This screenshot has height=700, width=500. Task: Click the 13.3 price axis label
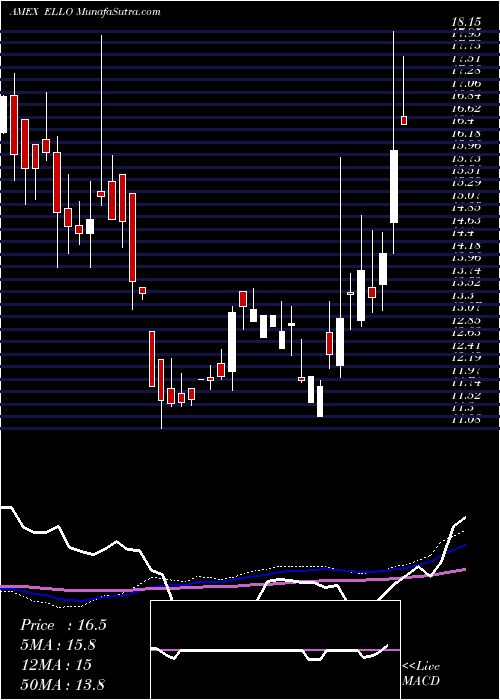click(462, 295)
